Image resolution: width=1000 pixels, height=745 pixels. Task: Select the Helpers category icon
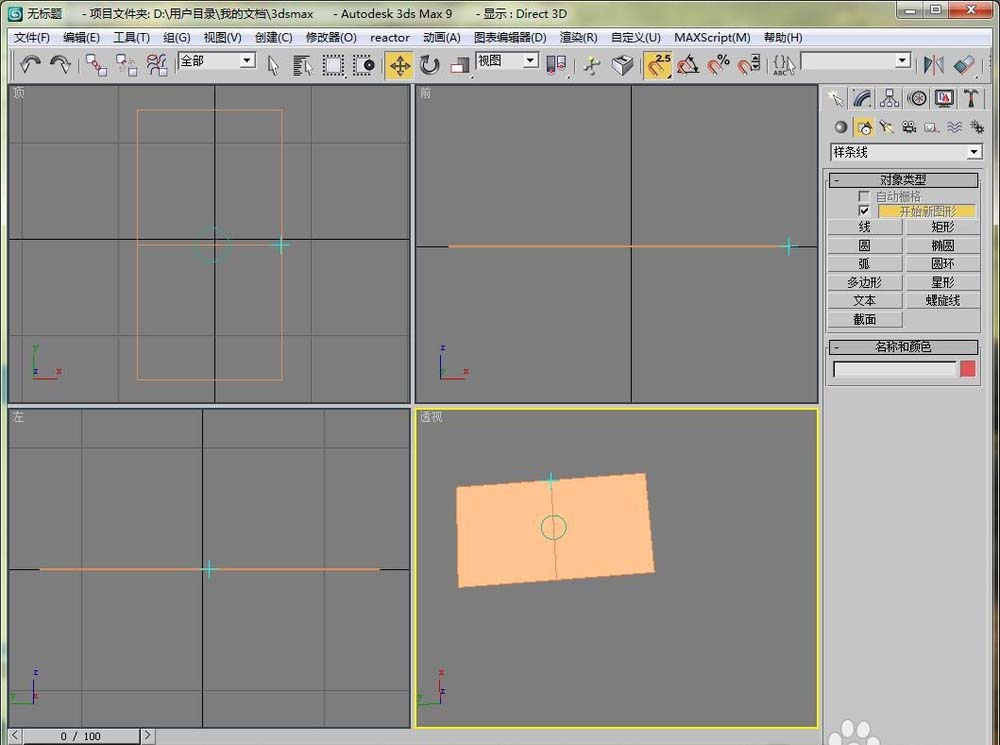[x=932, y=127]
